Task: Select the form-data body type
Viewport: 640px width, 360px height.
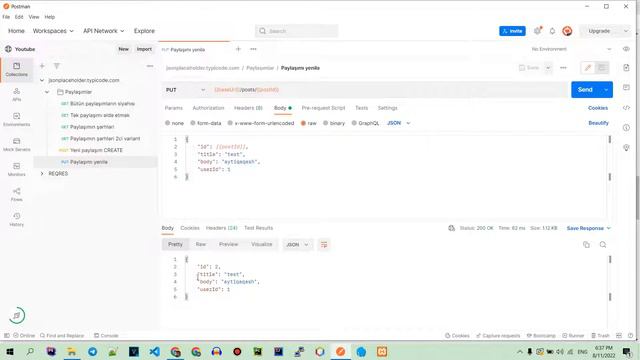Action: (206, 123)
